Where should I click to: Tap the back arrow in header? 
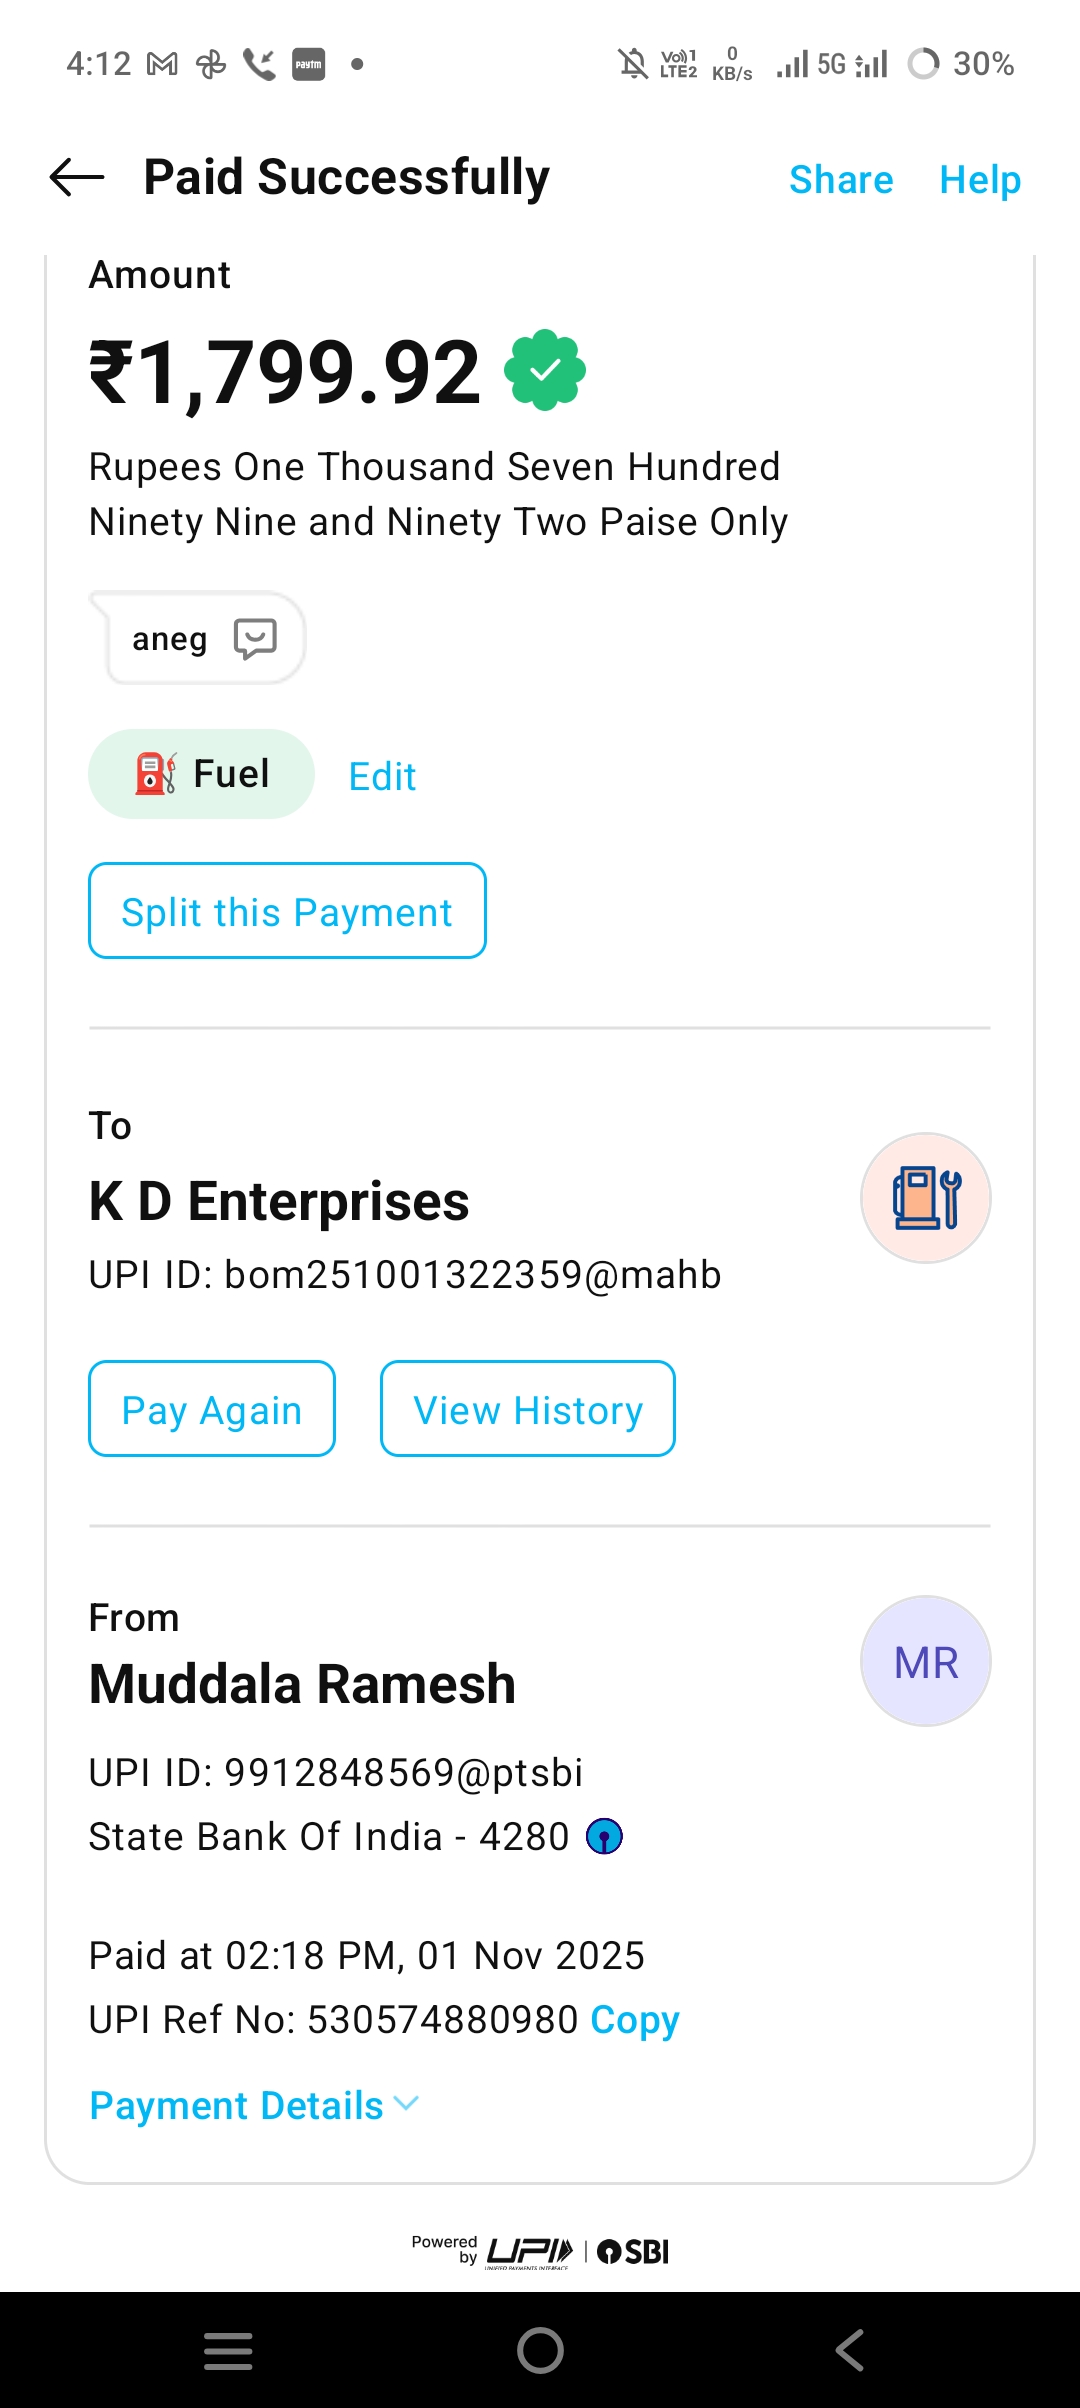coord(77,178)
